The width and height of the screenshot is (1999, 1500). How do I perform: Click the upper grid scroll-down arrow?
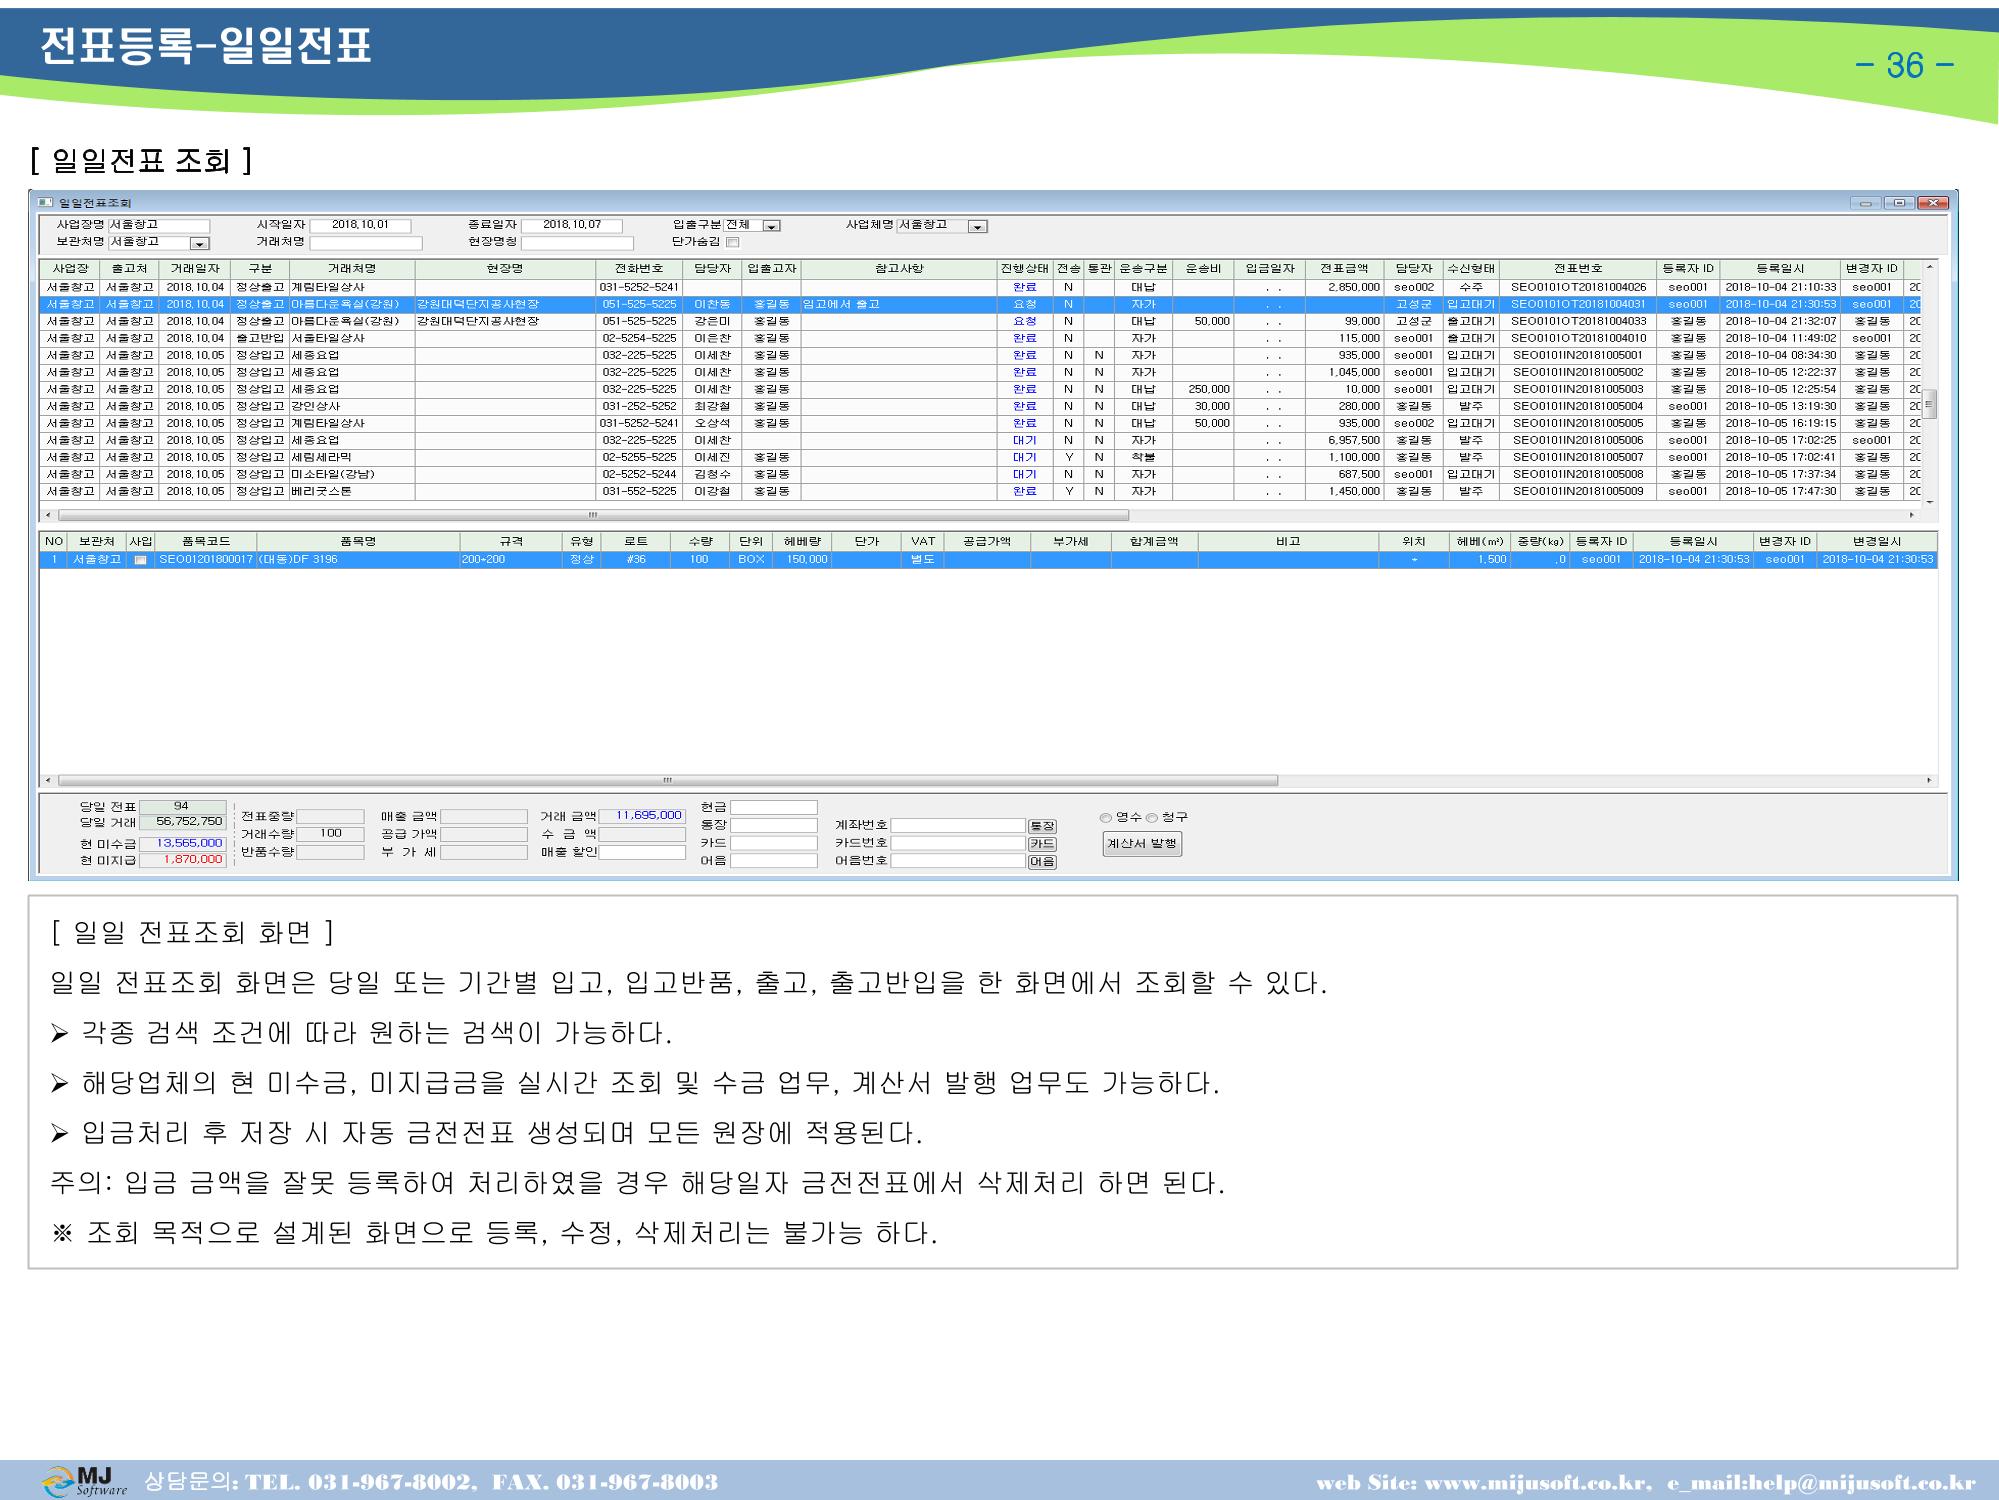[1930, 503]
